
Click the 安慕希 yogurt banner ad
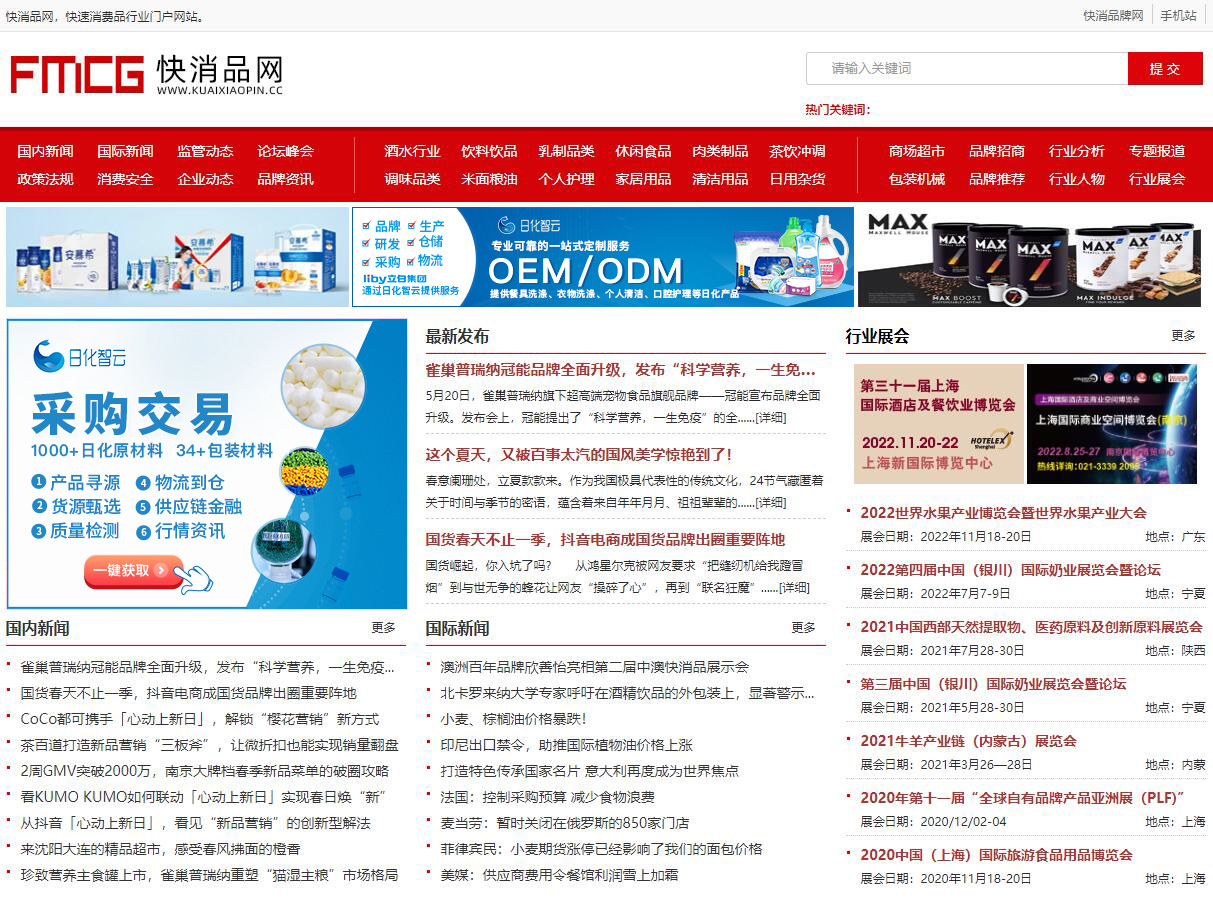177,257
